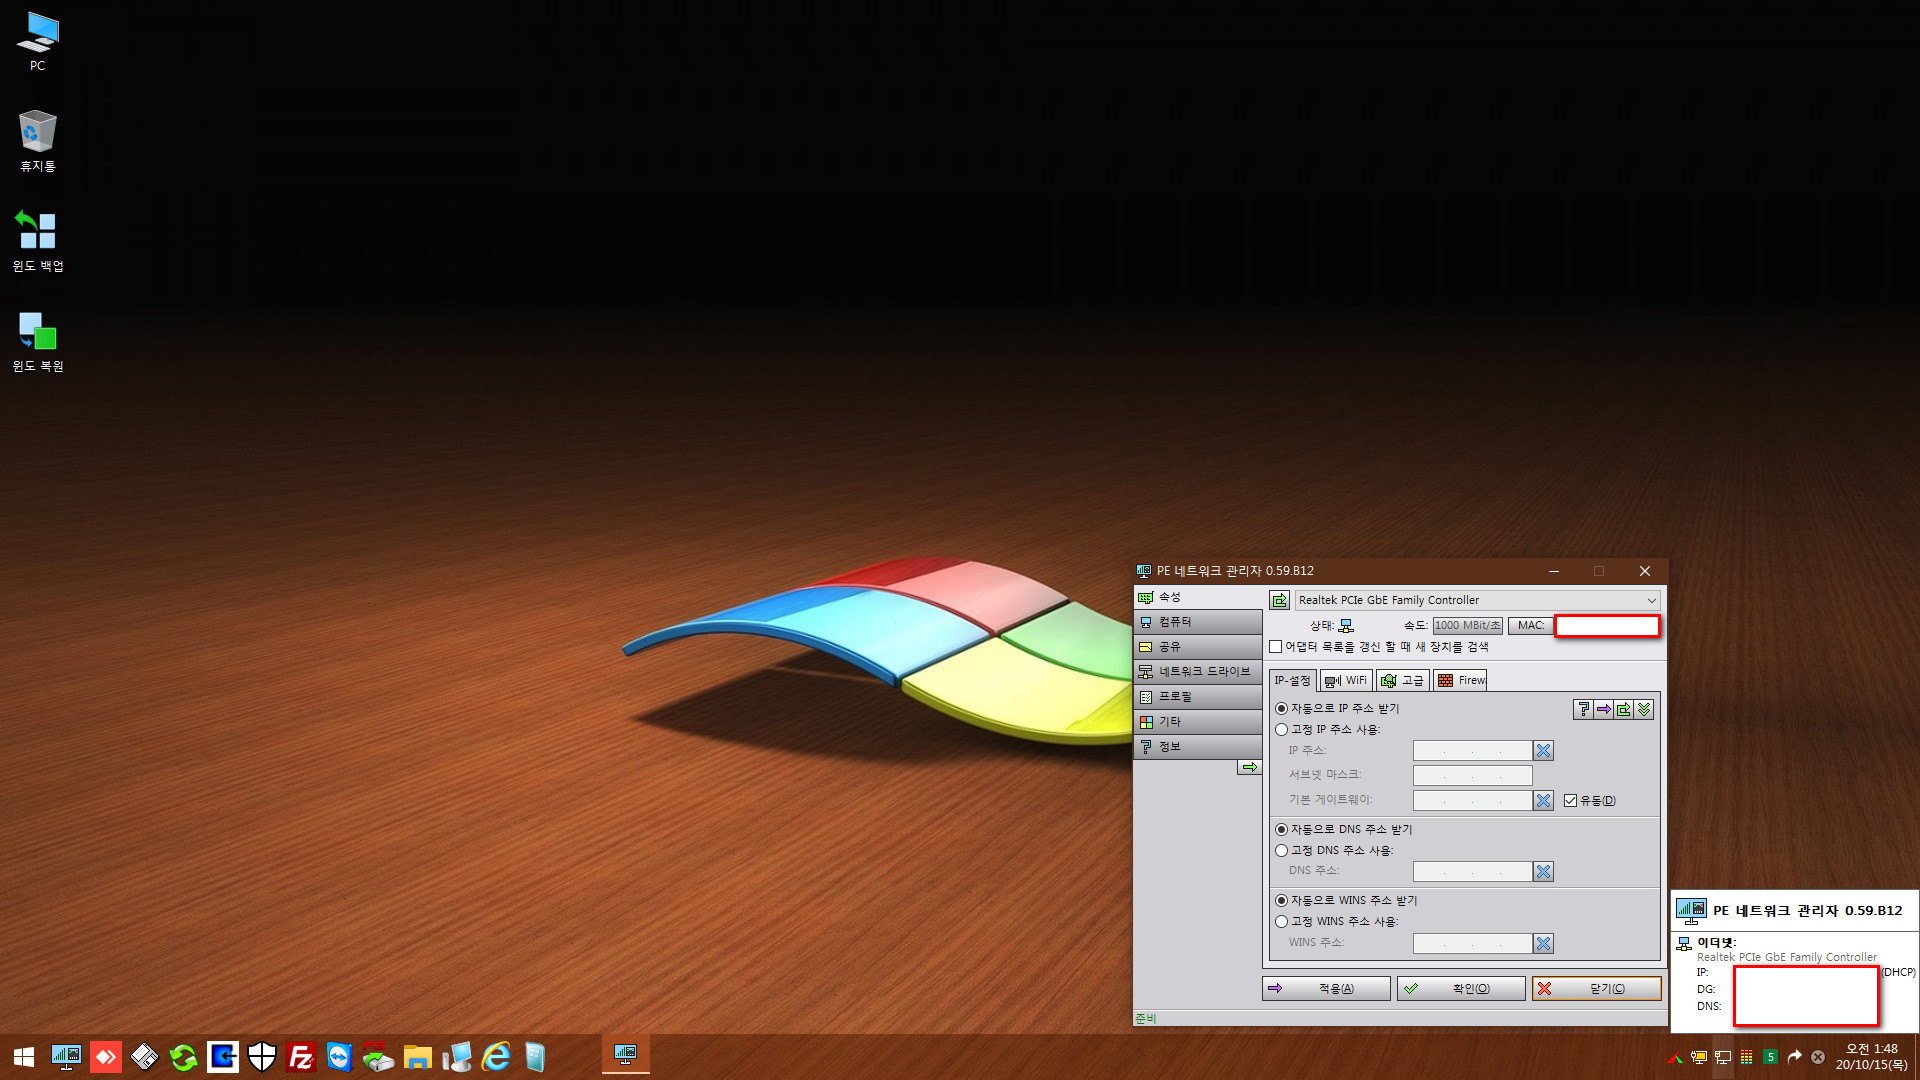
Task: Open the blue arrow square taskbar icon
Action: [x=222, y=1057]
